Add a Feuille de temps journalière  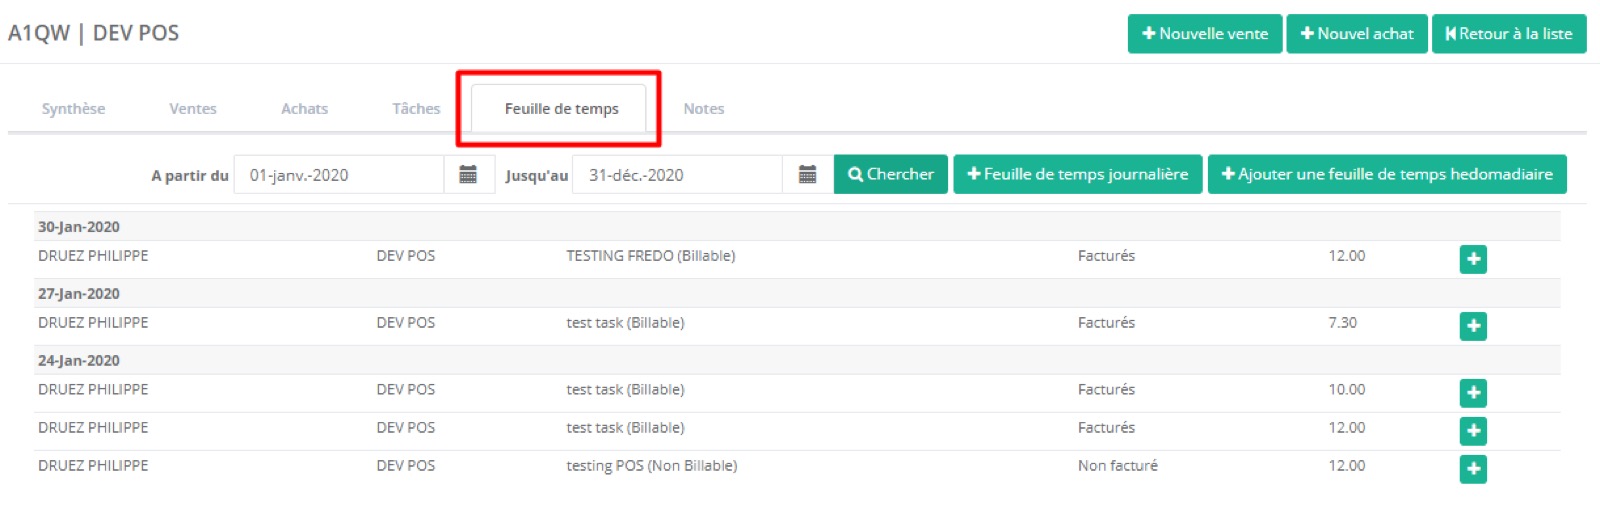coord(1078,174)
